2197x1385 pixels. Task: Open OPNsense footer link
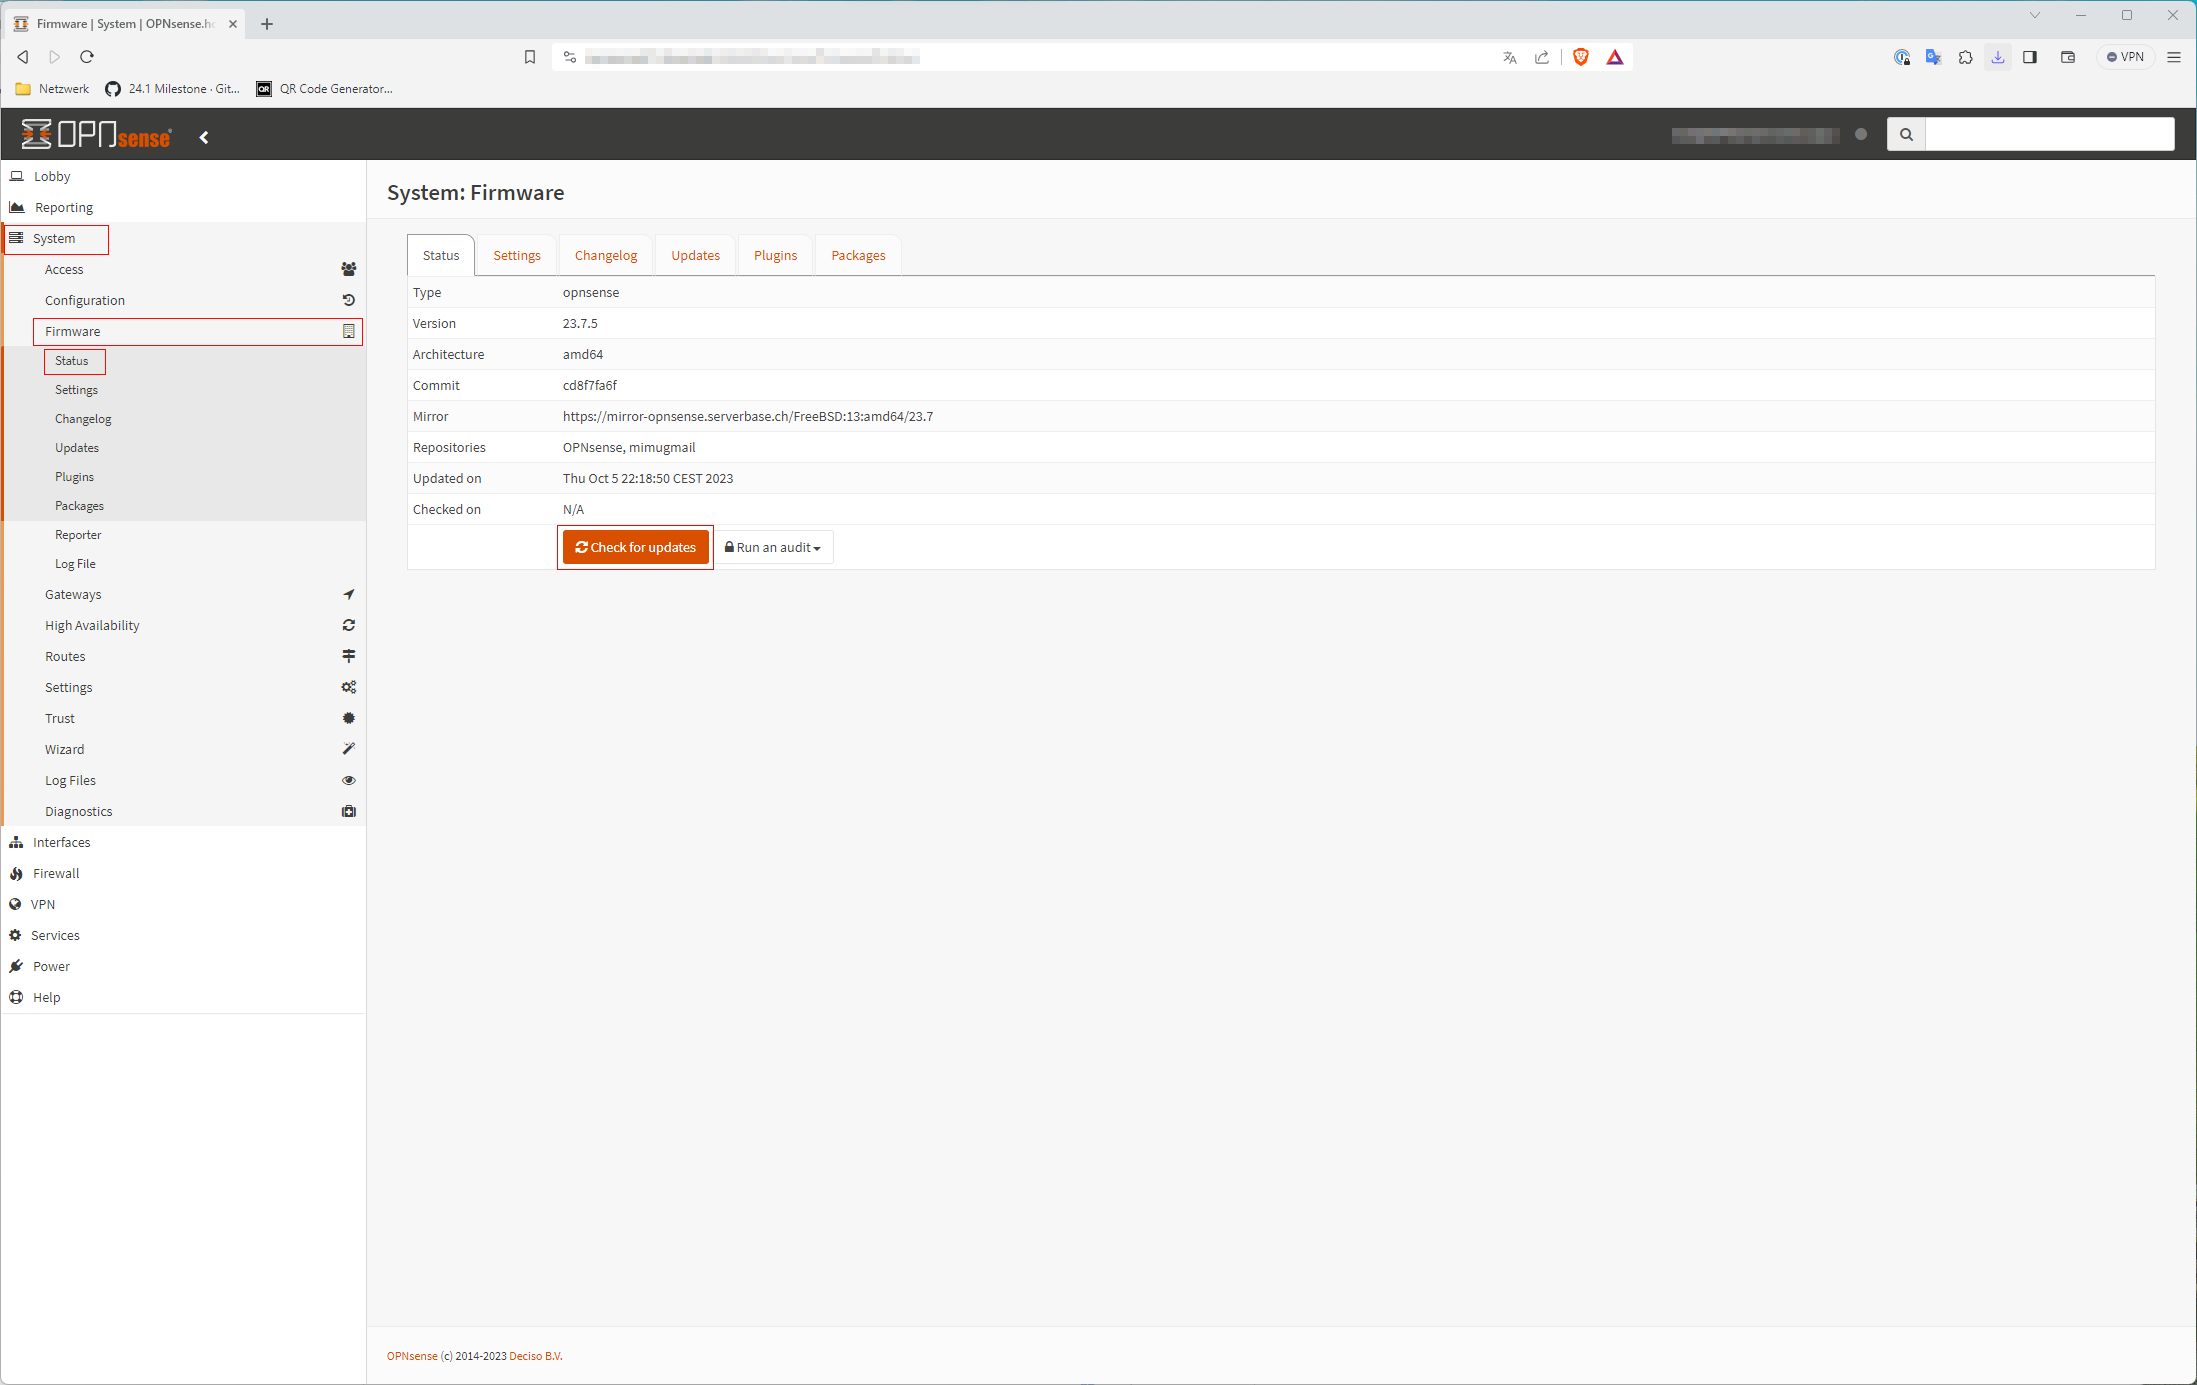point(412,1356)
